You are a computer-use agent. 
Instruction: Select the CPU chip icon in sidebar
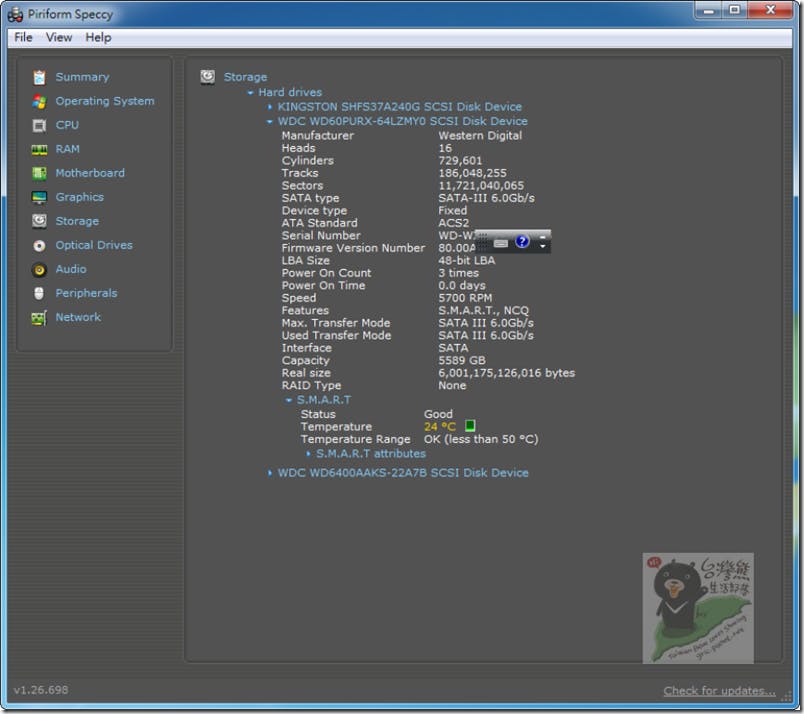click(39, 125)
